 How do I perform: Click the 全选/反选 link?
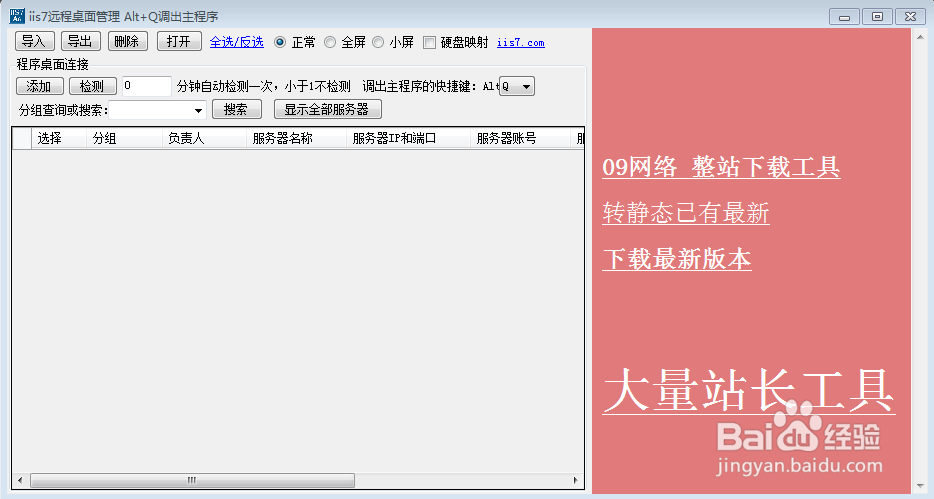[236, 42]
